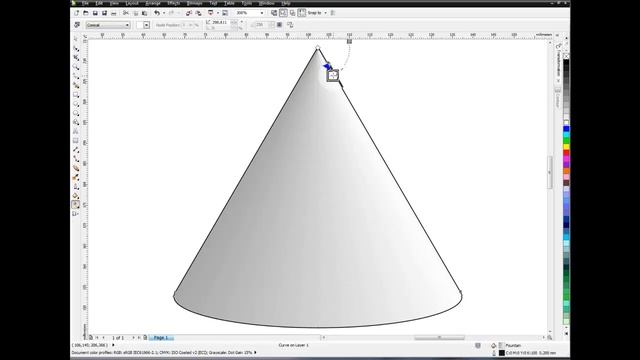Expand the Undo history dropdown arrow

[164, 13]
